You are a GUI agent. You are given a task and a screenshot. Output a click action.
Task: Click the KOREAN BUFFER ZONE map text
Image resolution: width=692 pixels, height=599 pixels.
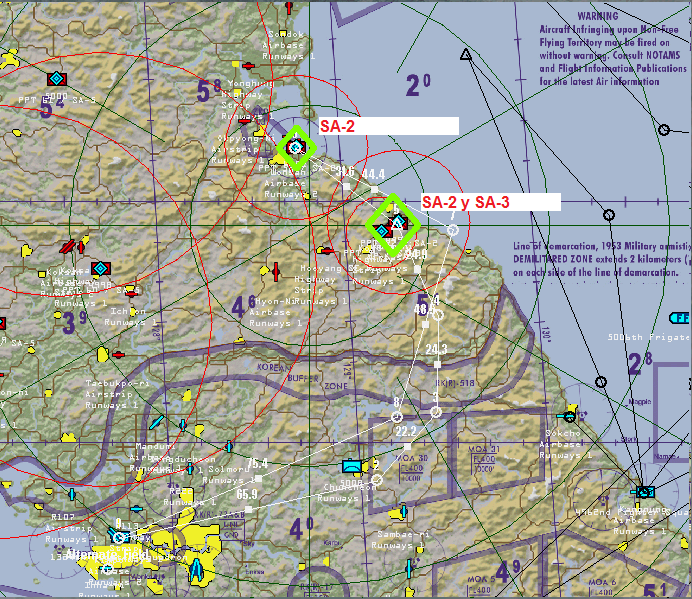(304, 377)
